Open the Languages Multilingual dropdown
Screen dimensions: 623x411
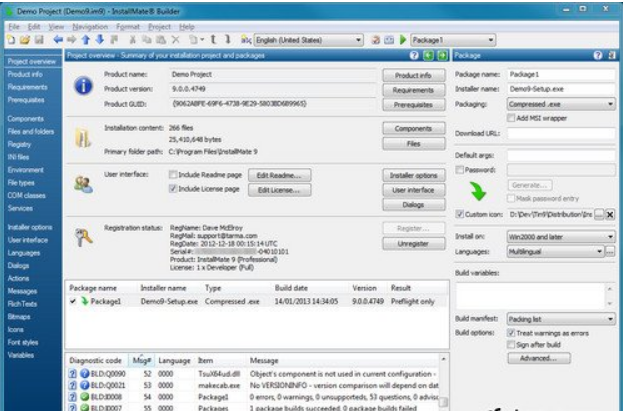point(555,252)
